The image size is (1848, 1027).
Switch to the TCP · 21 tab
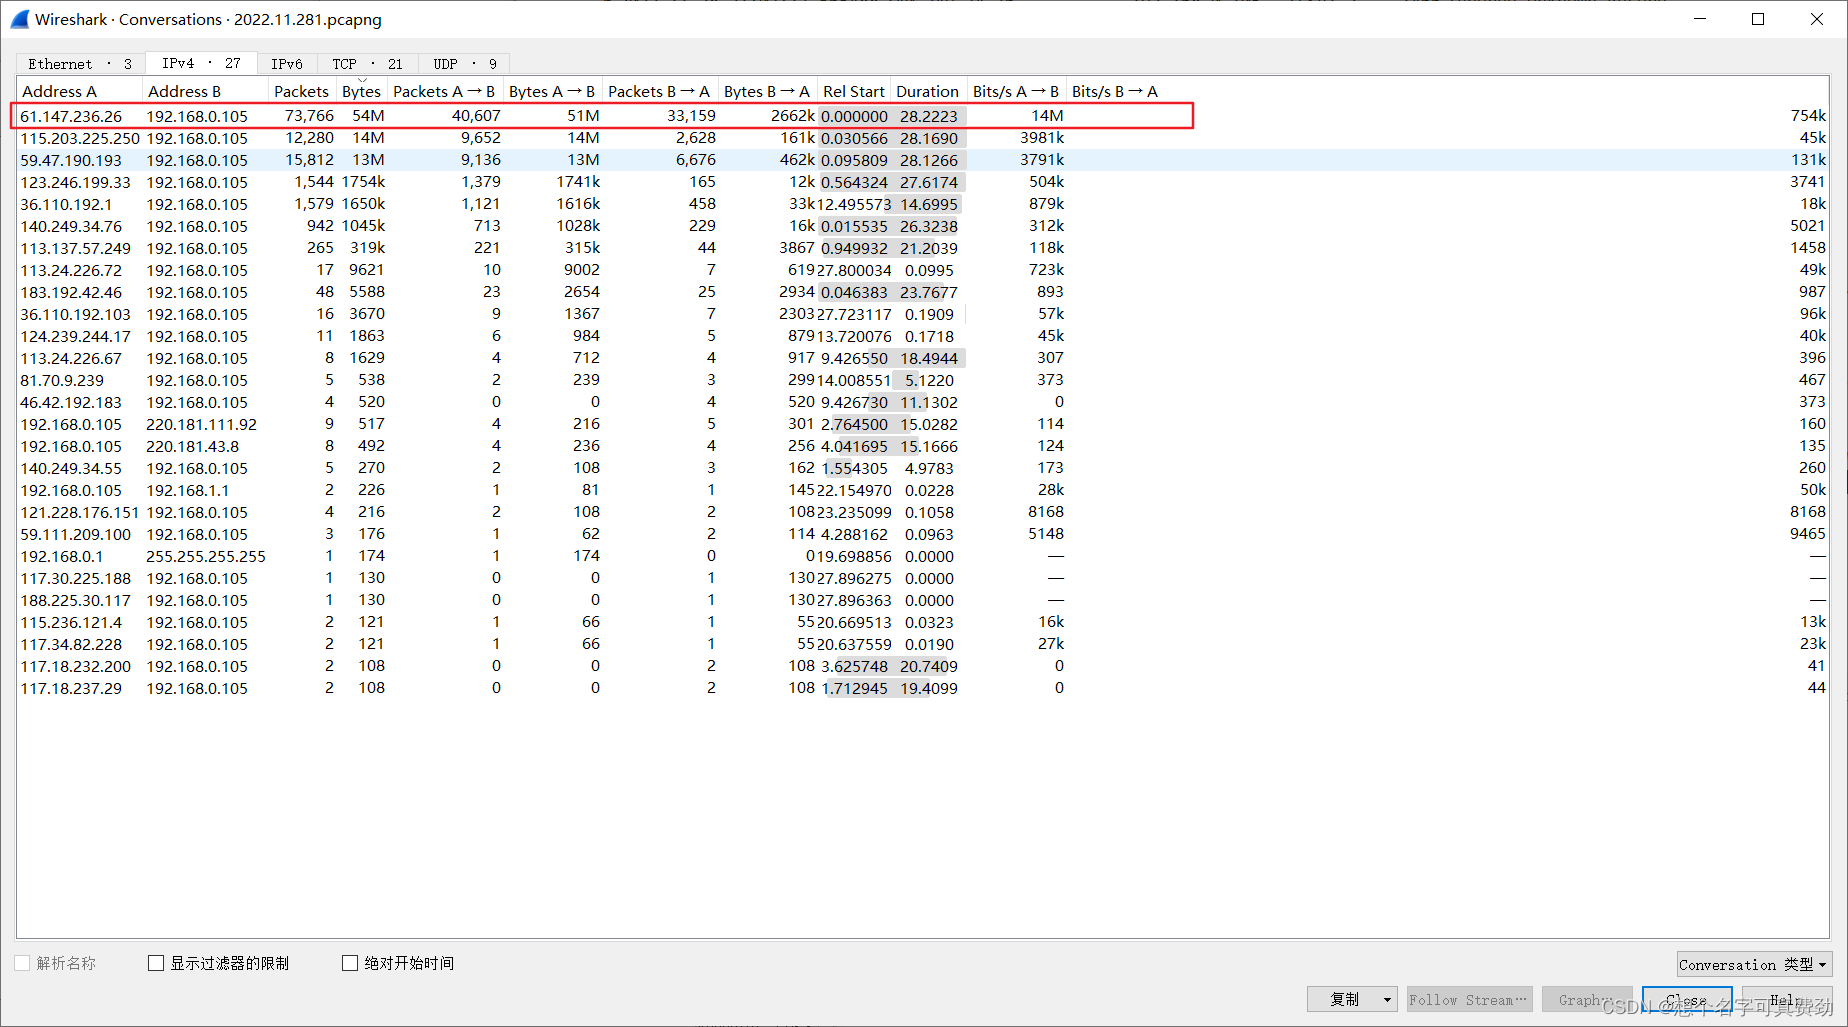368,64
